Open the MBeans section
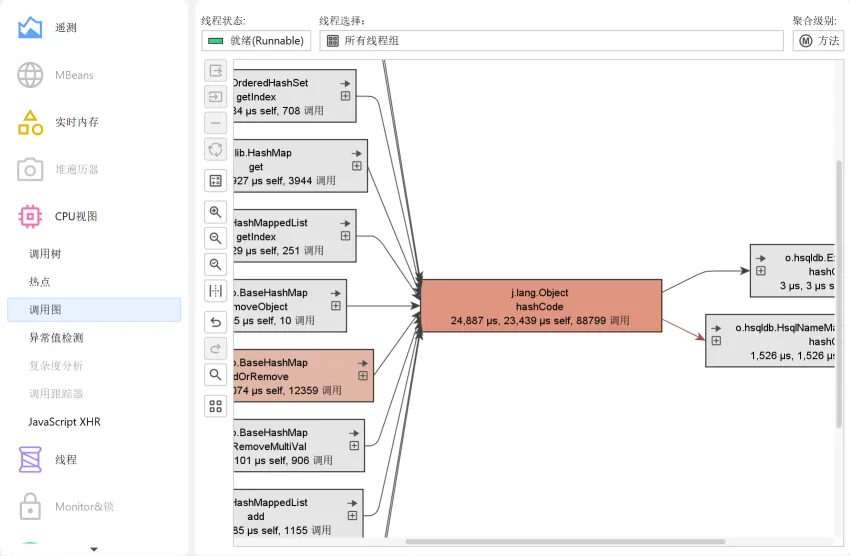850x556 pixels. click(x=55, y=75)
